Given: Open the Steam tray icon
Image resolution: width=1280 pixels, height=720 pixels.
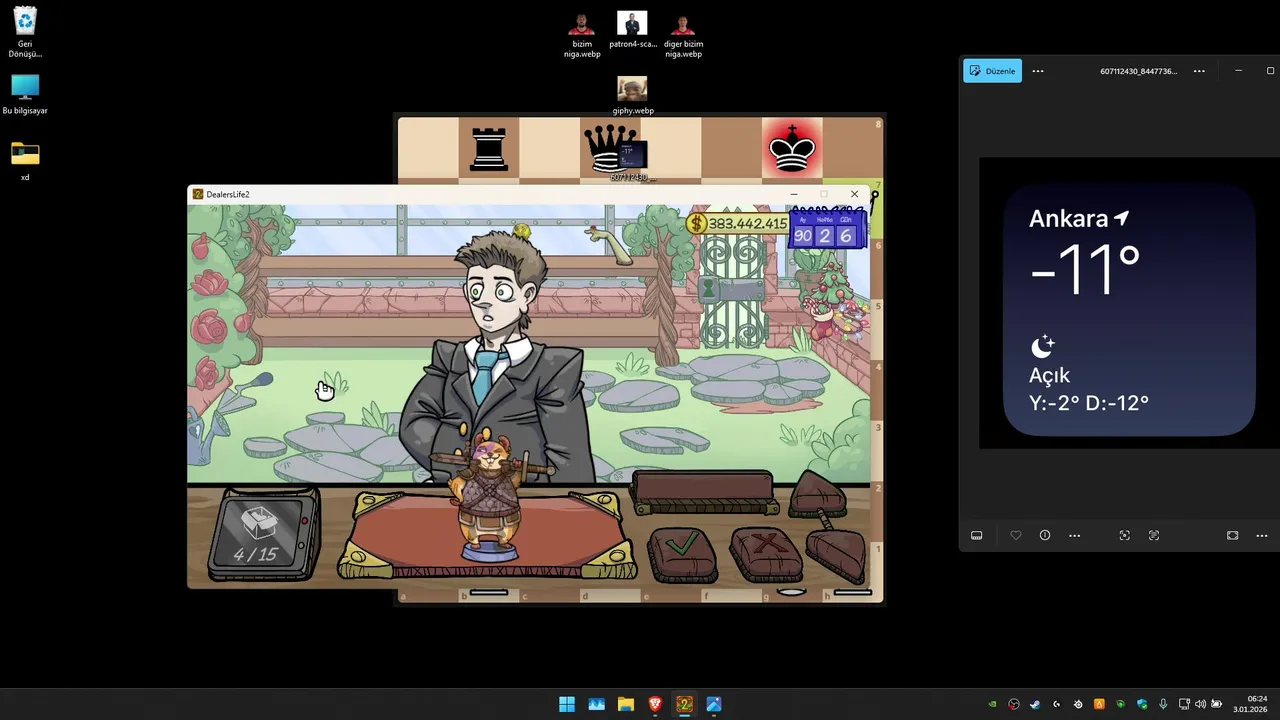Looking at the screenshot, I should point(1035,704).
